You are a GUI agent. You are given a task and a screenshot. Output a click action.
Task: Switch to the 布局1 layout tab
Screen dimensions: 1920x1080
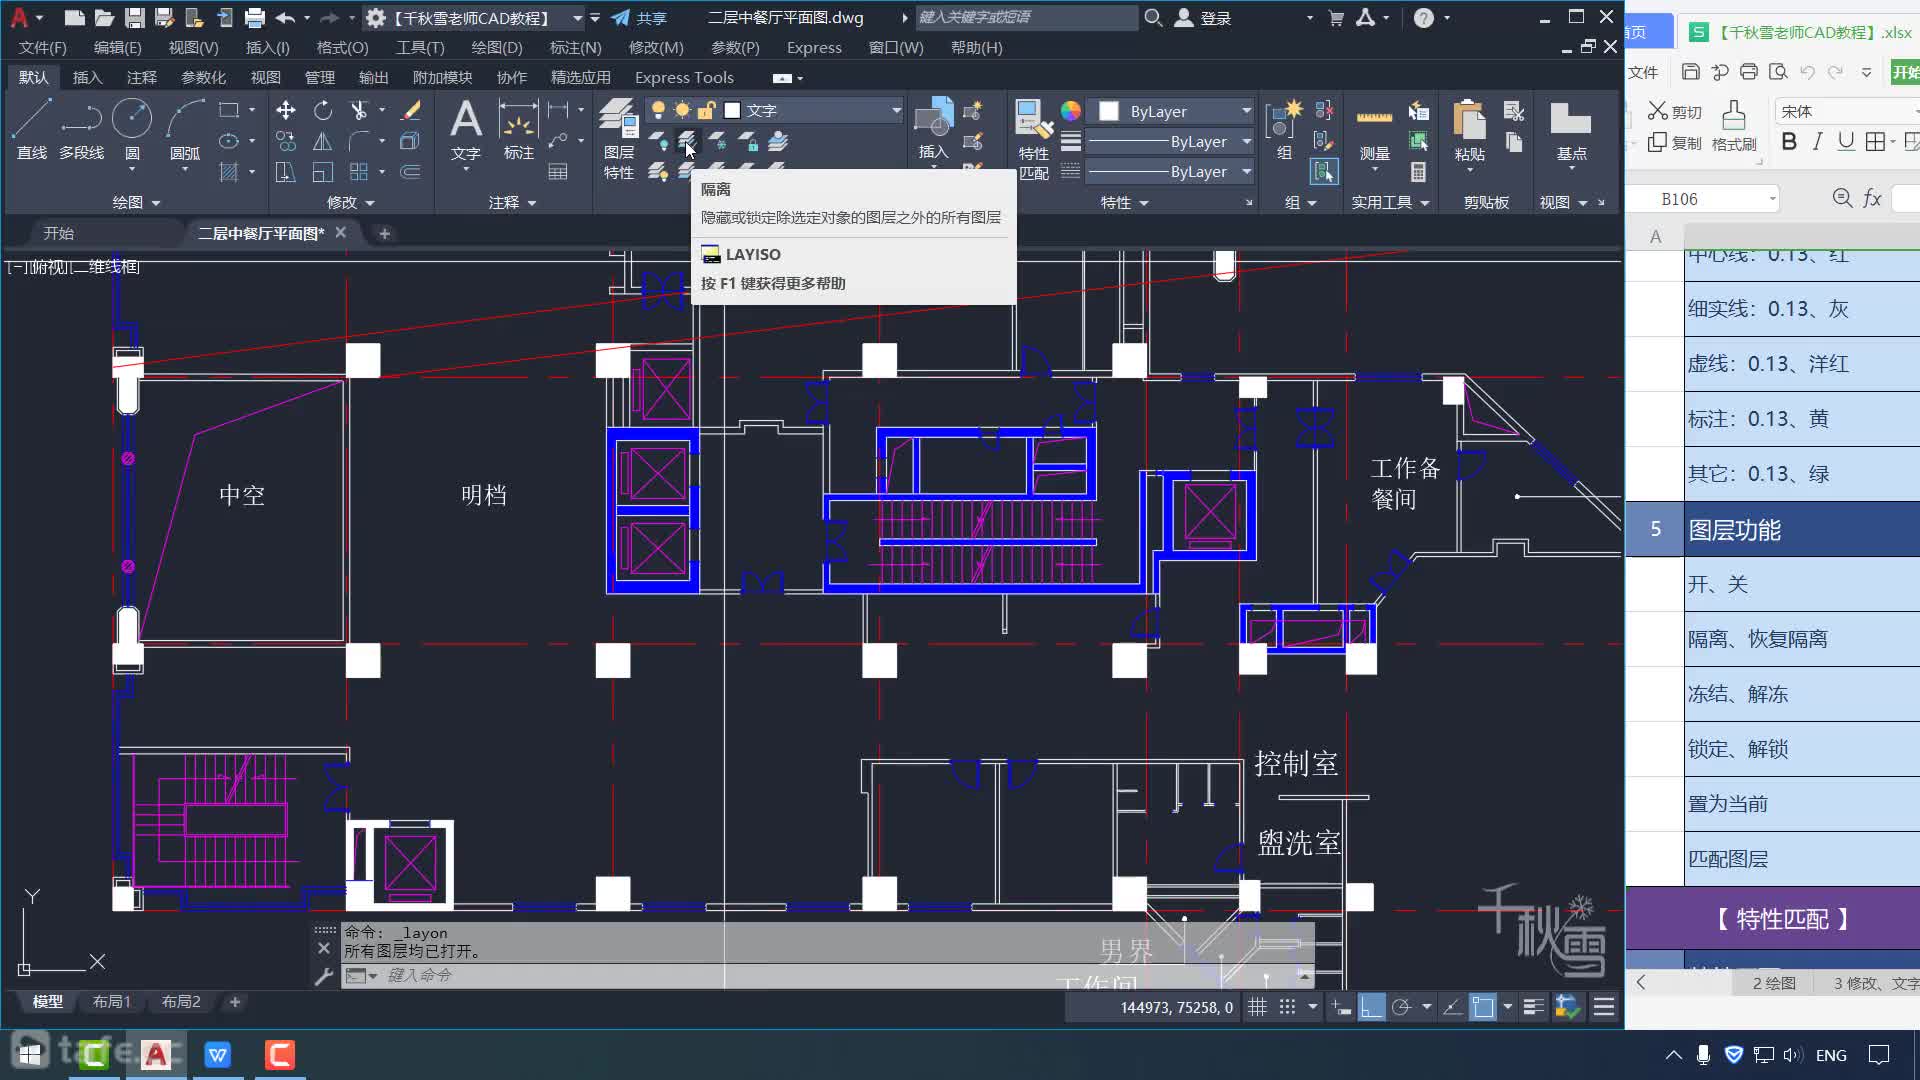[x=111, y=1001]
